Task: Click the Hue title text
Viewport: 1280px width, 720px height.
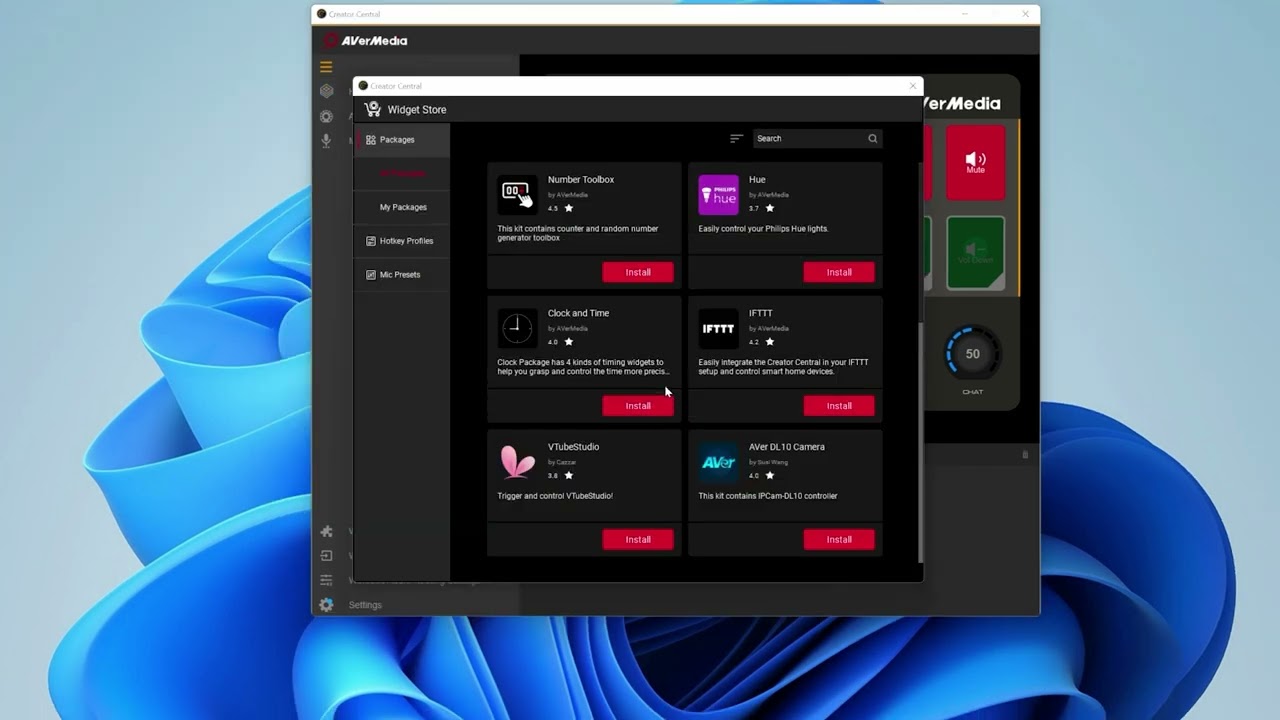Action: pyautogui.click(x=757, y=180)
